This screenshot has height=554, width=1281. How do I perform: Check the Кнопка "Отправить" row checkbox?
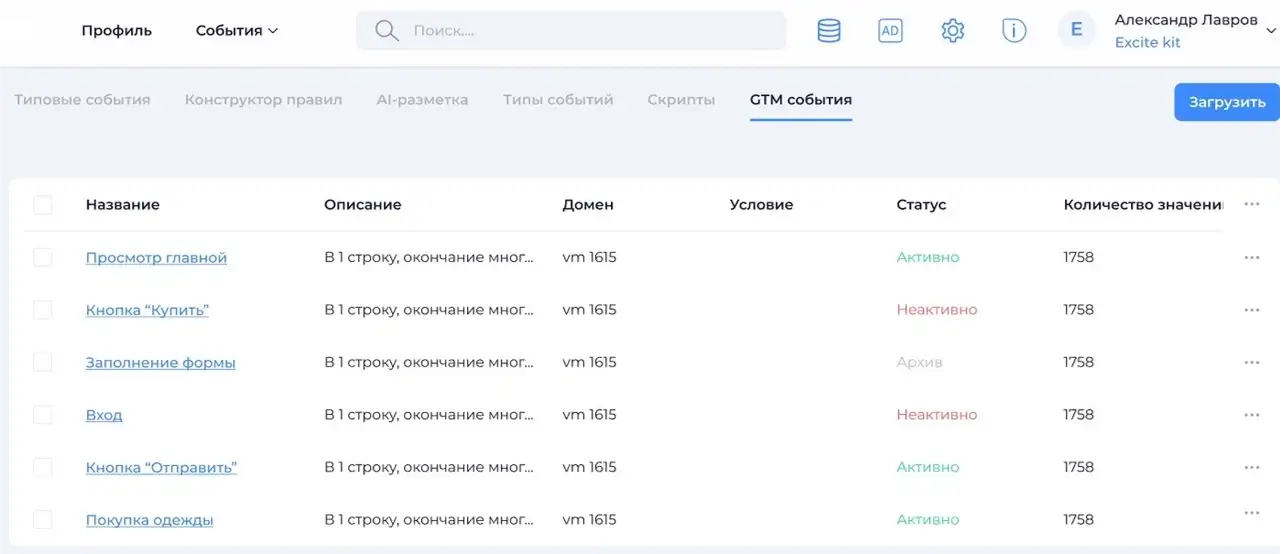point(43,467)
